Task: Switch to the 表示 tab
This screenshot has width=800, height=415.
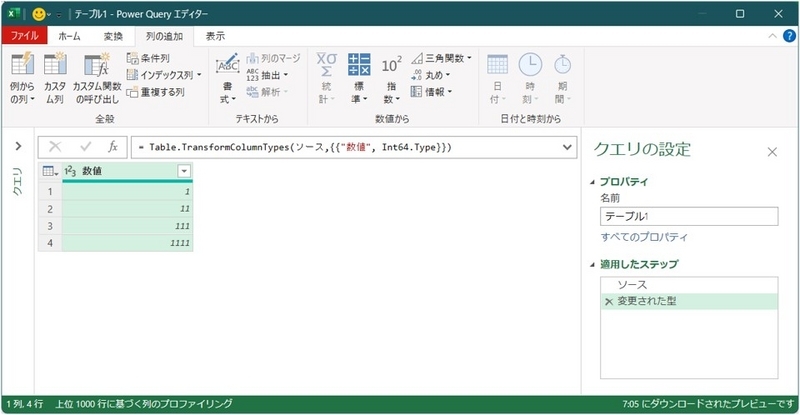Action: pos(215,36)
